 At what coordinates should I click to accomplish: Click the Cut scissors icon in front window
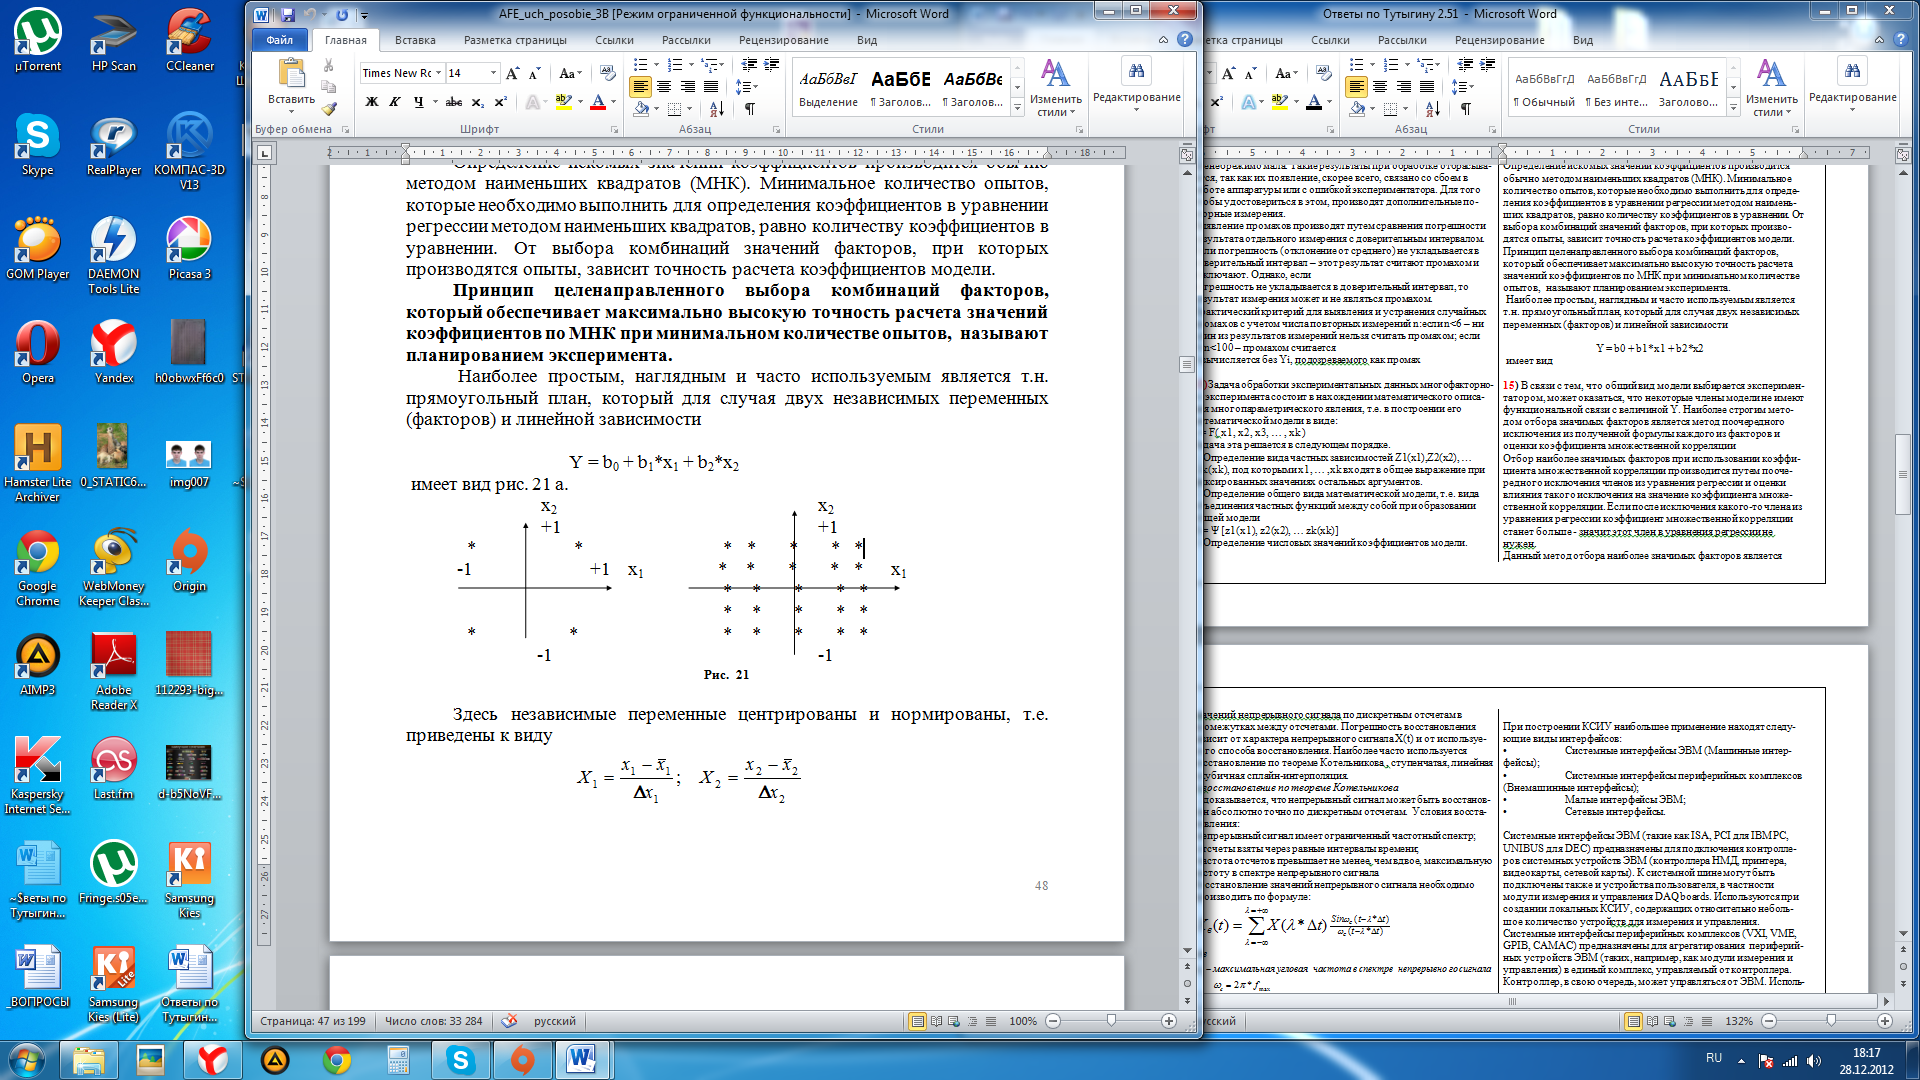tap(329, 64)
